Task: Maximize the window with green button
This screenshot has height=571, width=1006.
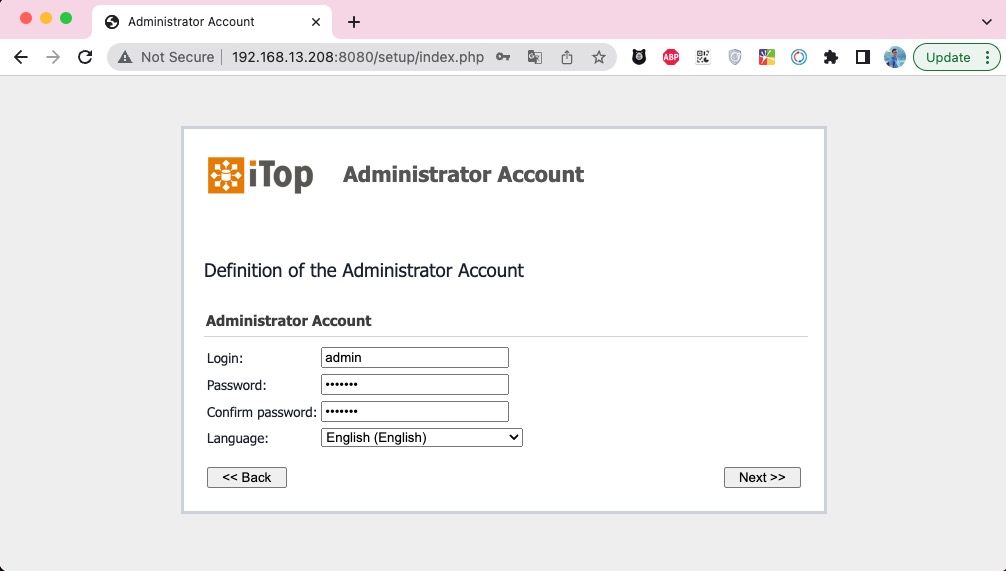Action: [65, 18]
